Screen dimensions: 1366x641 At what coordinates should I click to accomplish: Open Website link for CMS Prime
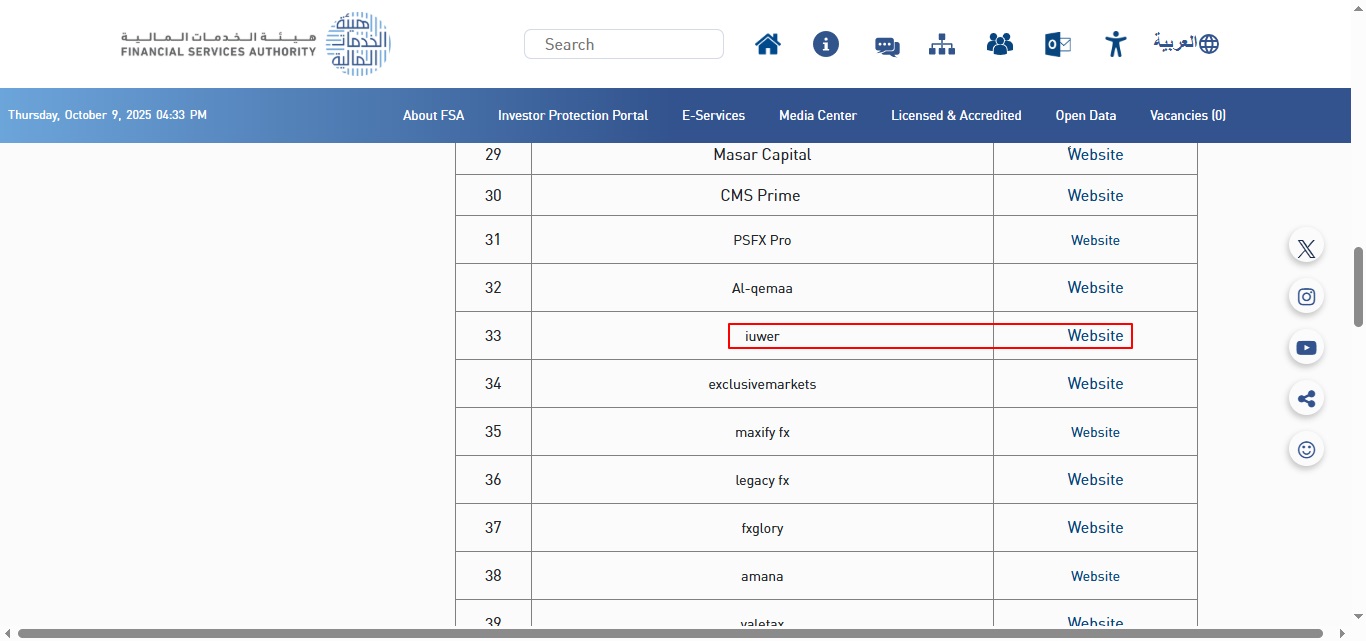[x=1095, y=196]
